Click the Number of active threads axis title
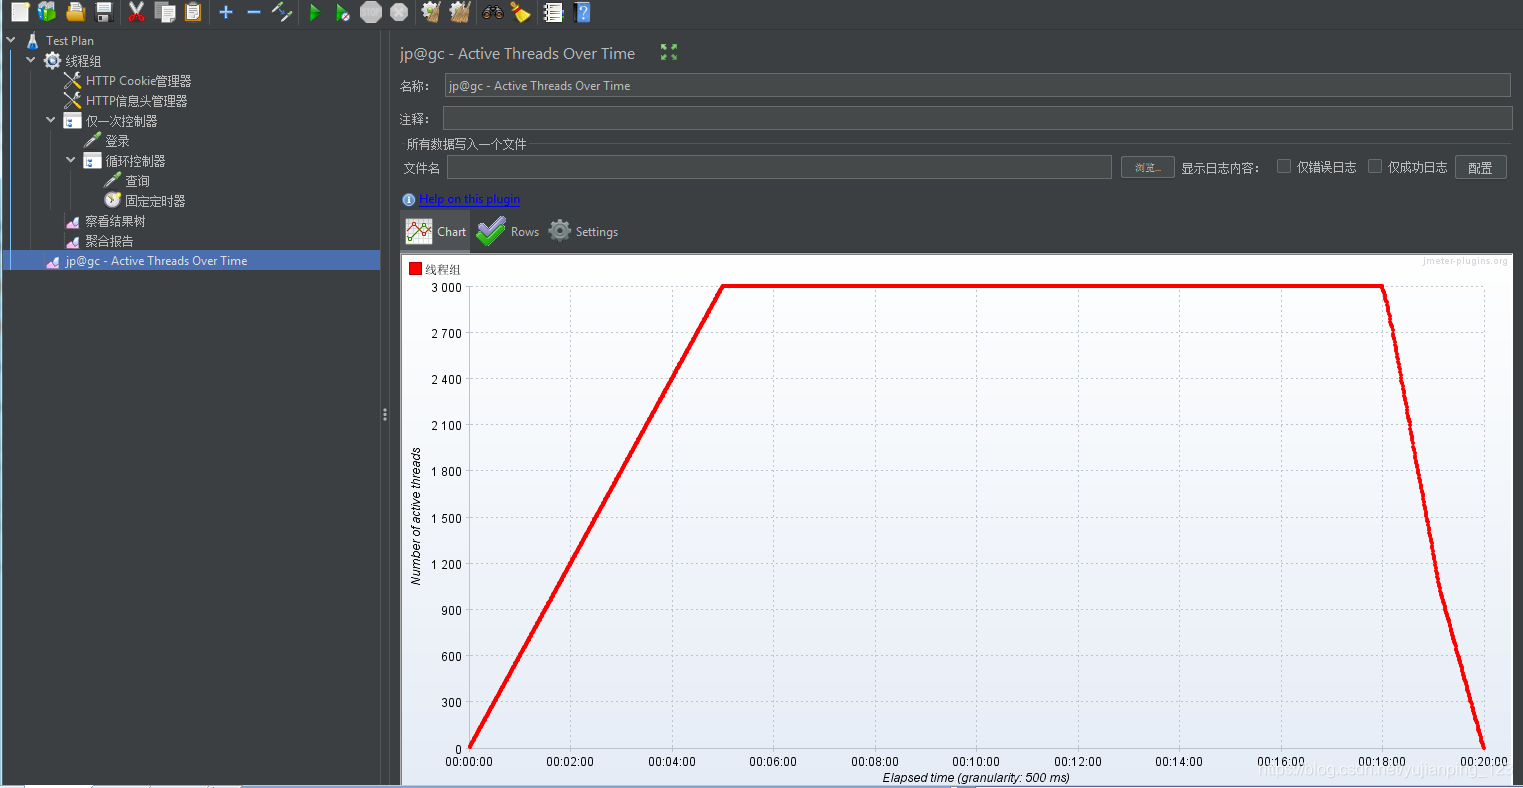 [416, 516]
